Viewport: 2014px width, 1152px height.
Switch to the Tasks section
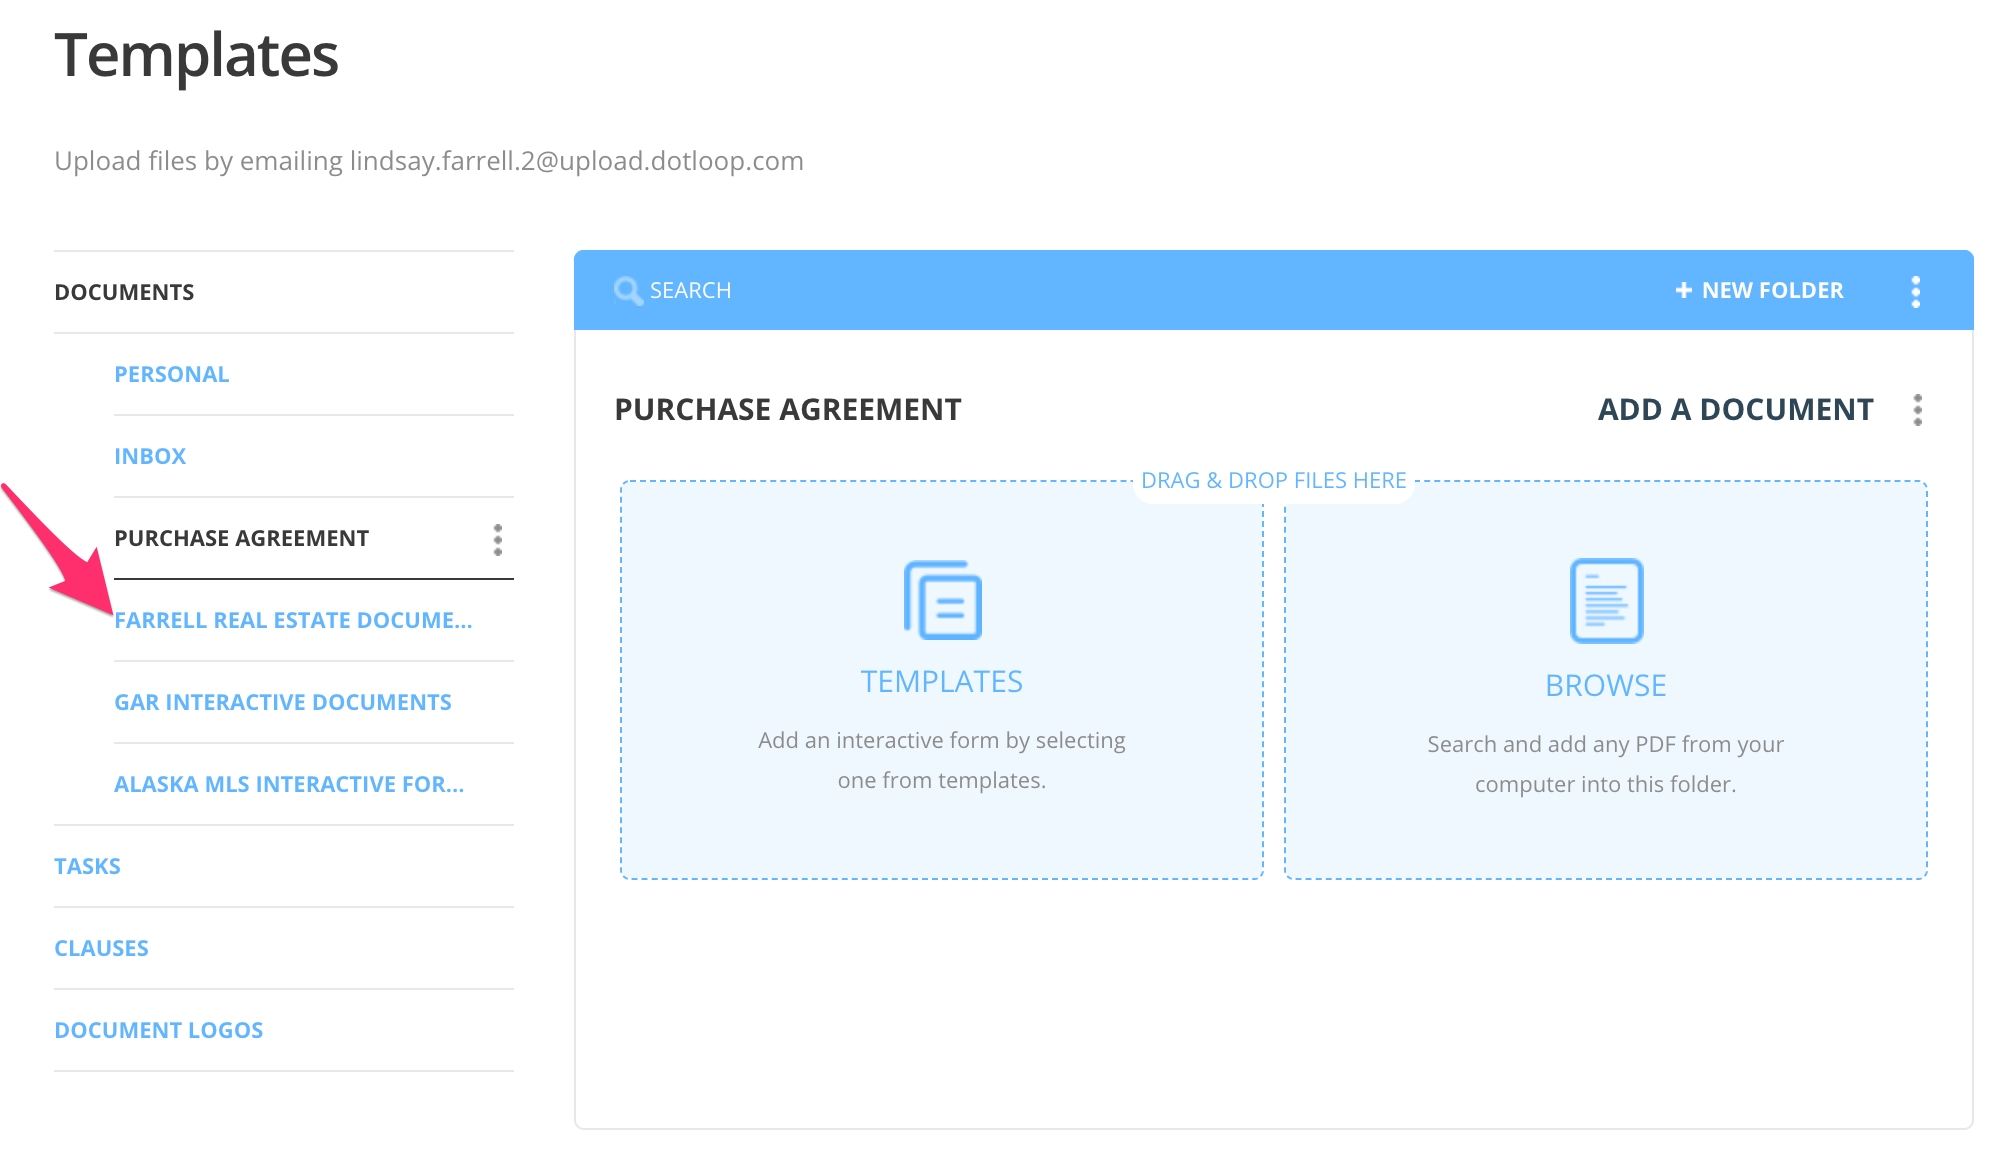pos(87,866)
